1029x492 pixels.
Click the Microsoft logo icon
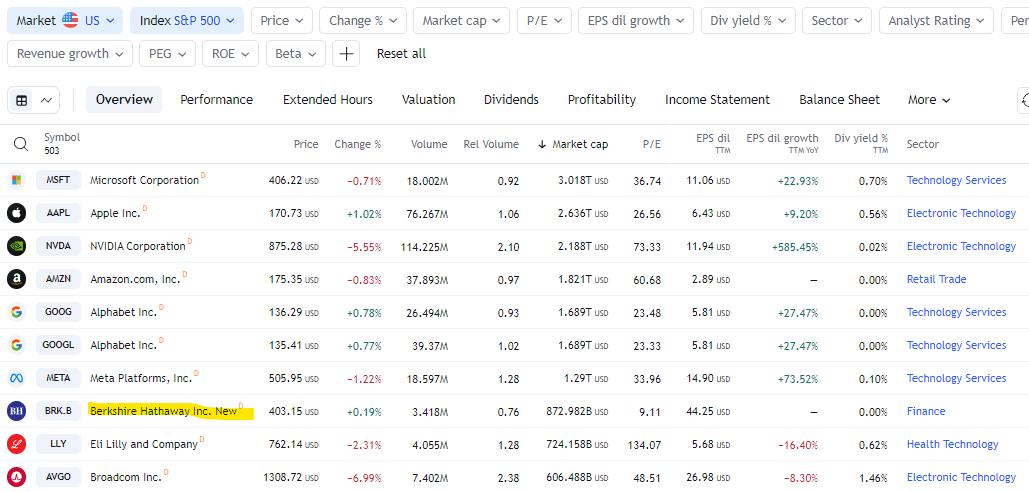pyautogui.click(x=16, y=180)
